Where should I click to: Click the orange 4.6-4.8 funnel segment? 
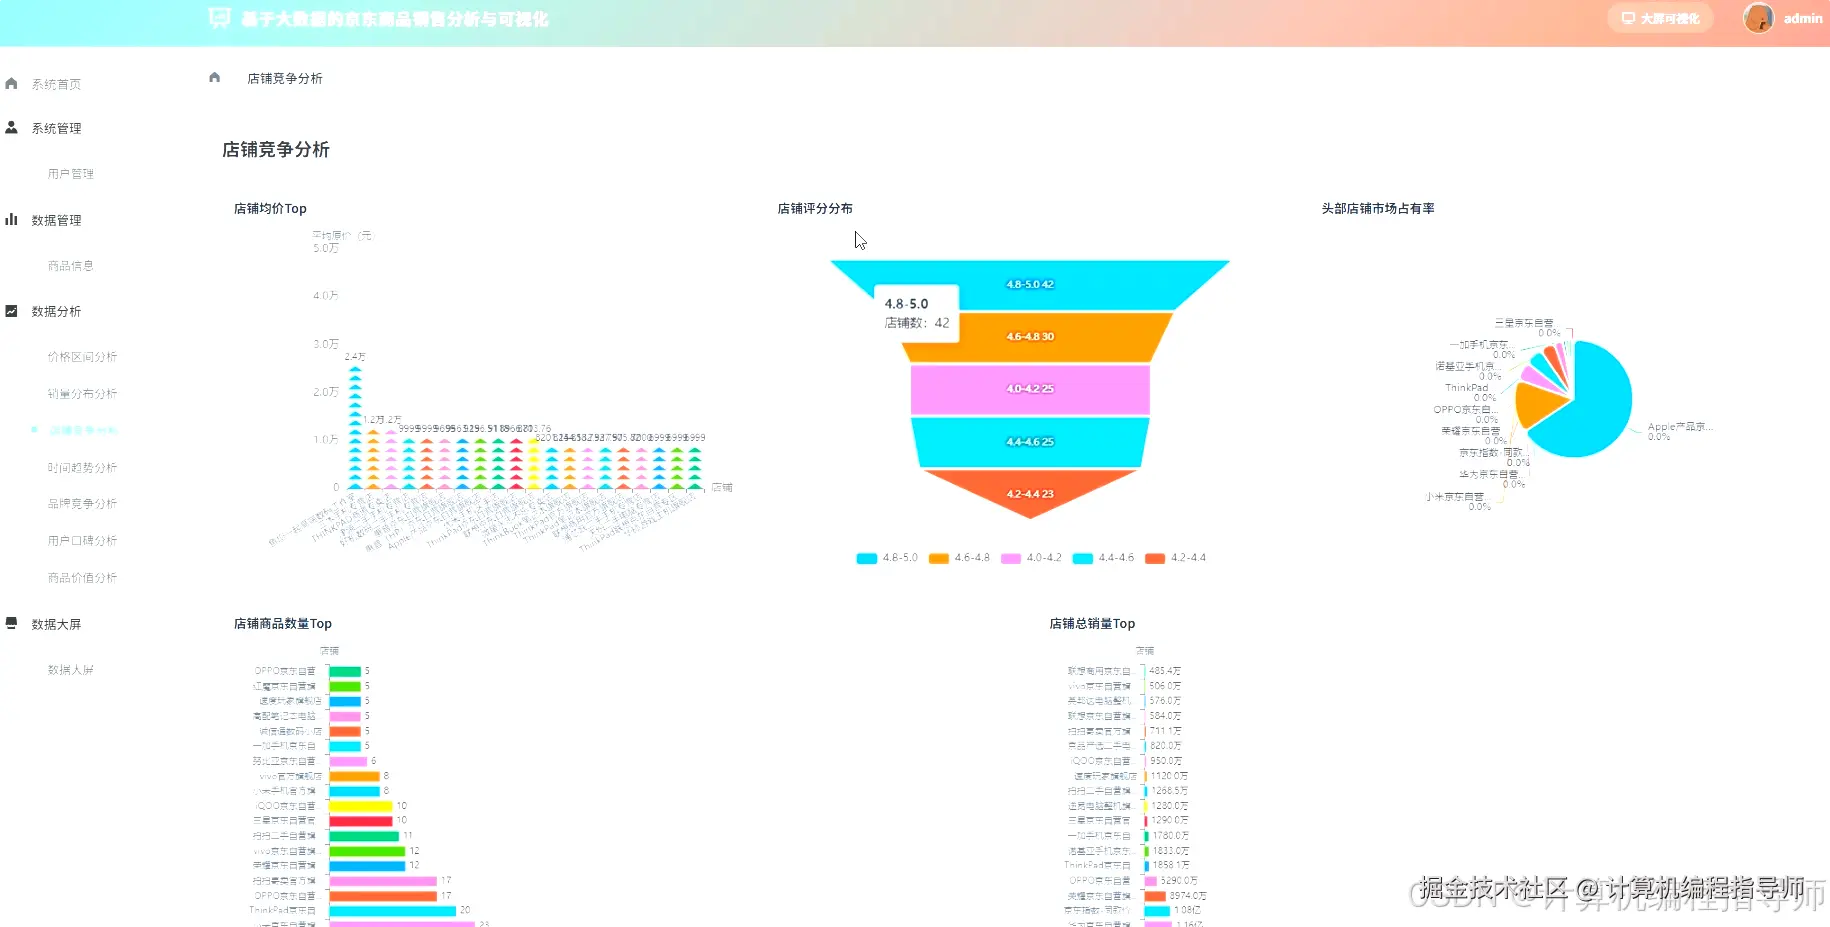point(1037,337)
